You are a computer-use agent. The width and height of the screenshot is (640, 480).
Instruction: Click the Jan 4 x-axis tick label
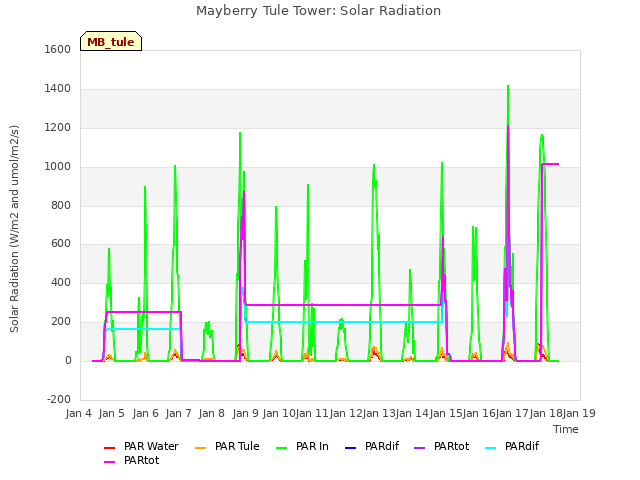79,413
